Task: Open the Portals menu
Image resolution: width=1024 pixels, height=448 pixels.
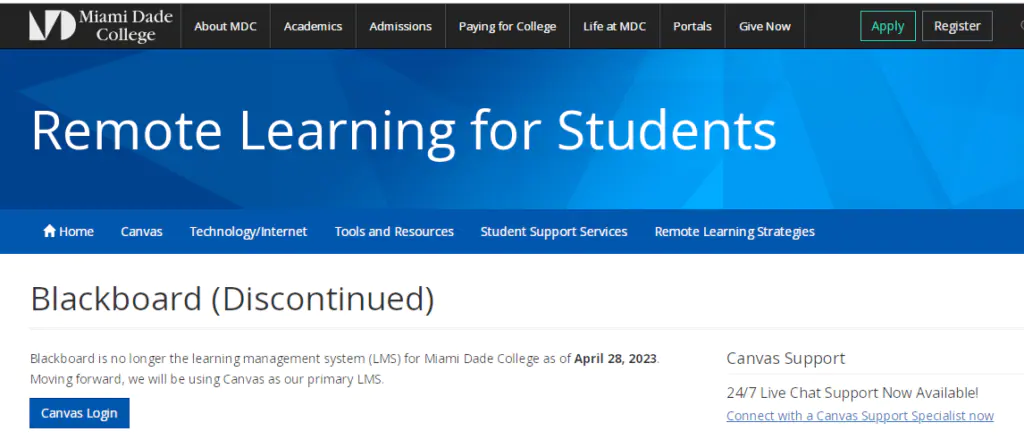Action: coord(692,26)
